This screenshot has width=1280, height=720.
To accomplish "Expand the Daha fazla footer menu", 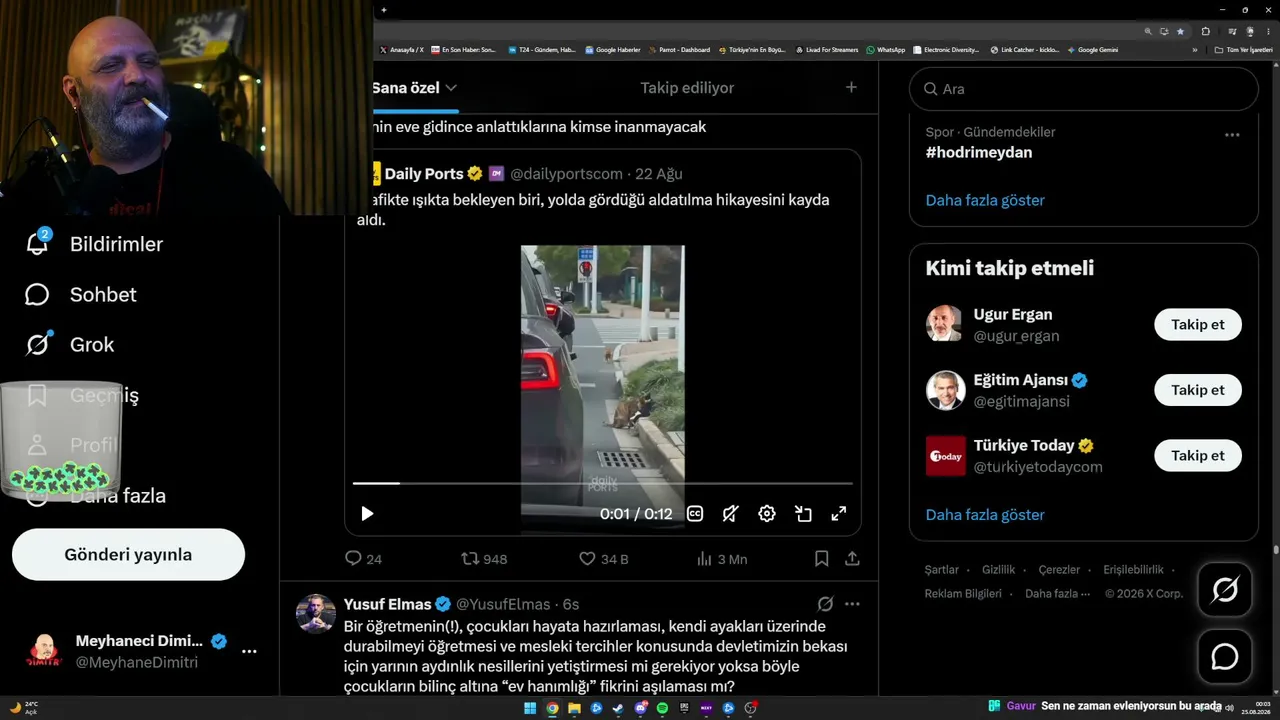I will [x=1057, y=594].
